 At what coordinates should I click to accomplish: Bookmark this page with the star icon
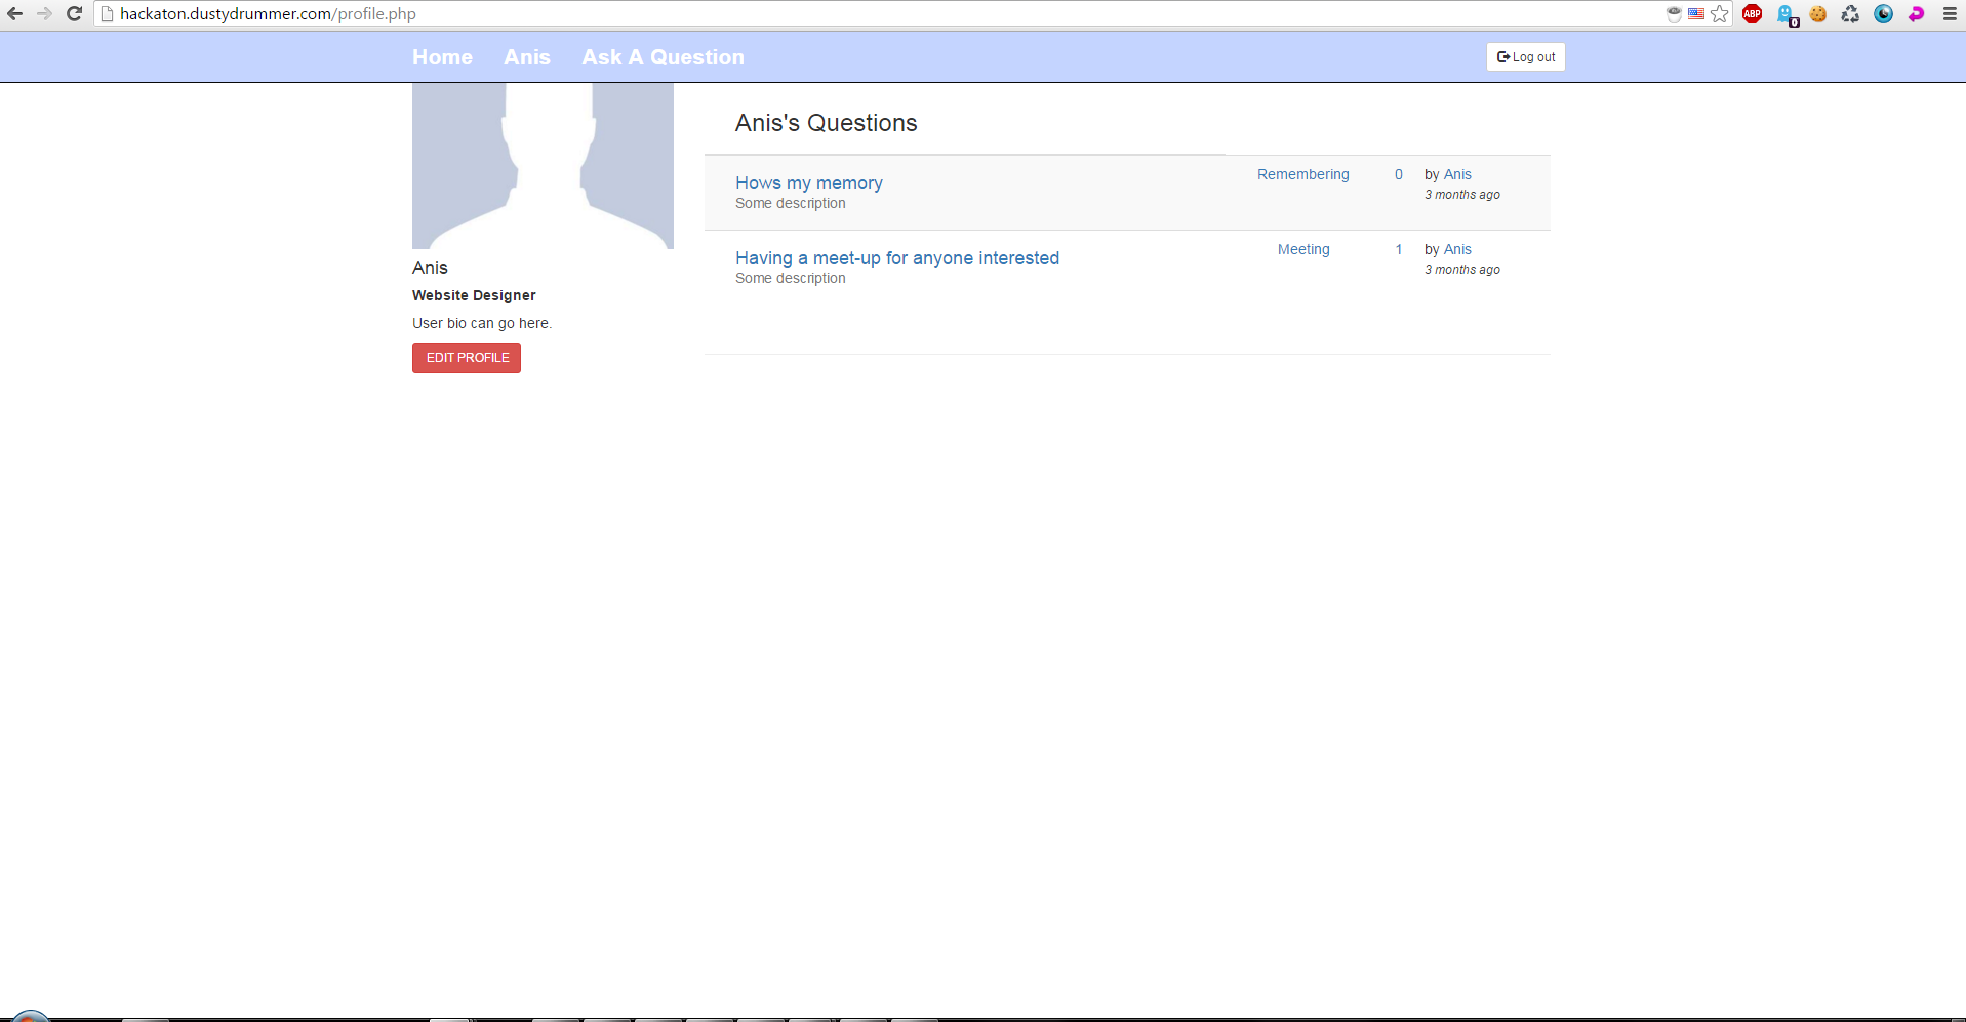tap(1720, 14)
